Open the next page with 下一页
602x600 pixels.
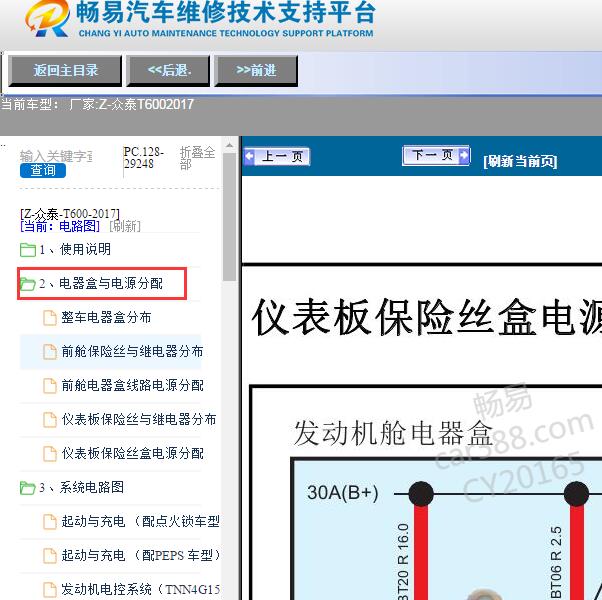pyautogui.click(x=436, y=155)
